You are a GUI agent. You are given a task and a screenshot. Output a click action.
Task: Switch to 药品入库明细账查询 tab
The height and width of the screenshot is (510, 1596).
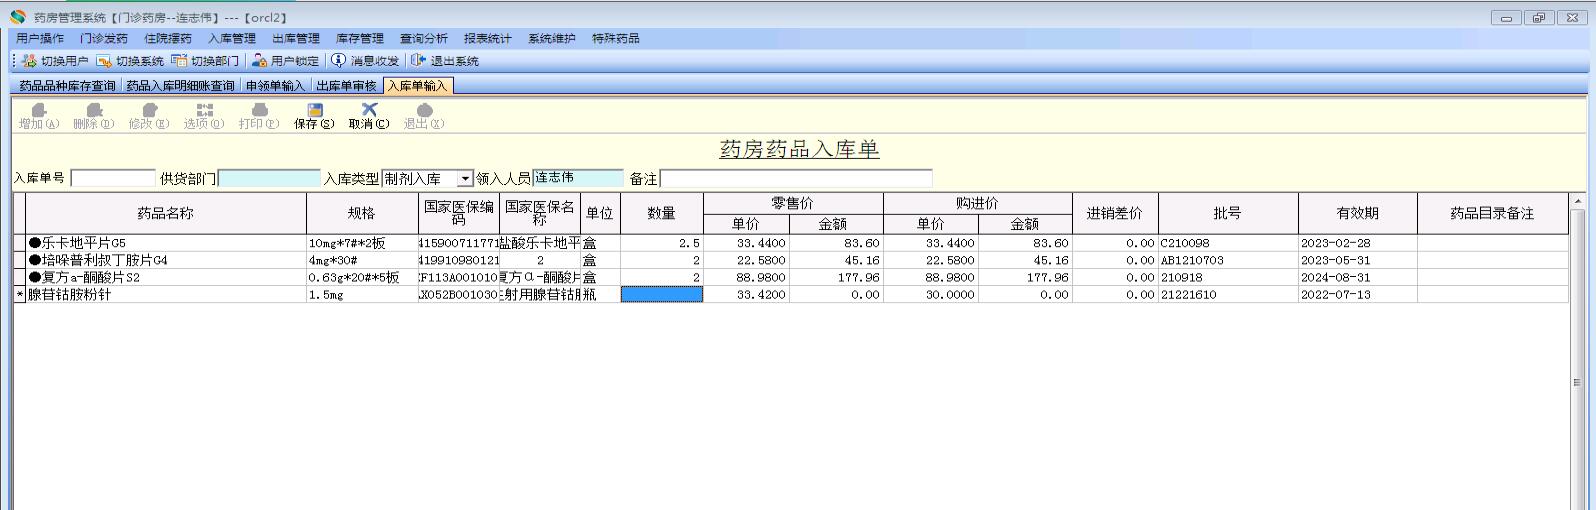pos(181,86)
